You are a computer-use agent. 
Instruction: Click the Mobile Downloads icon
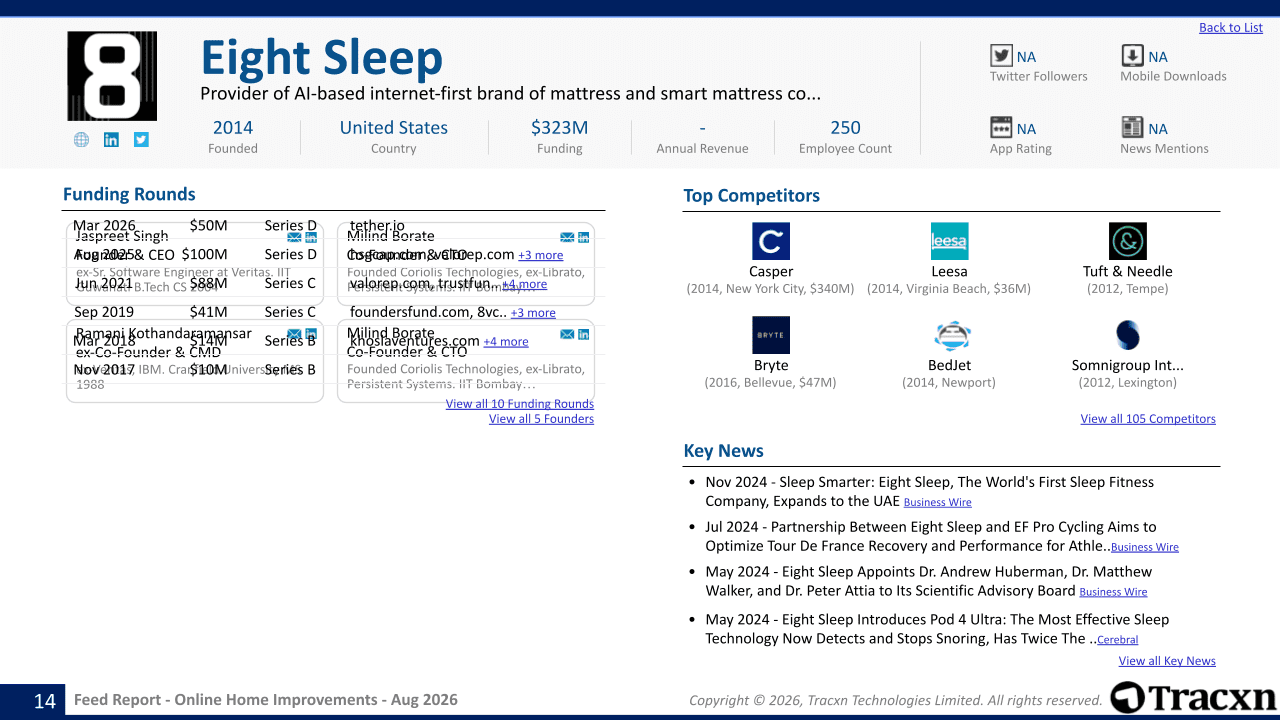coord(1132,56)
